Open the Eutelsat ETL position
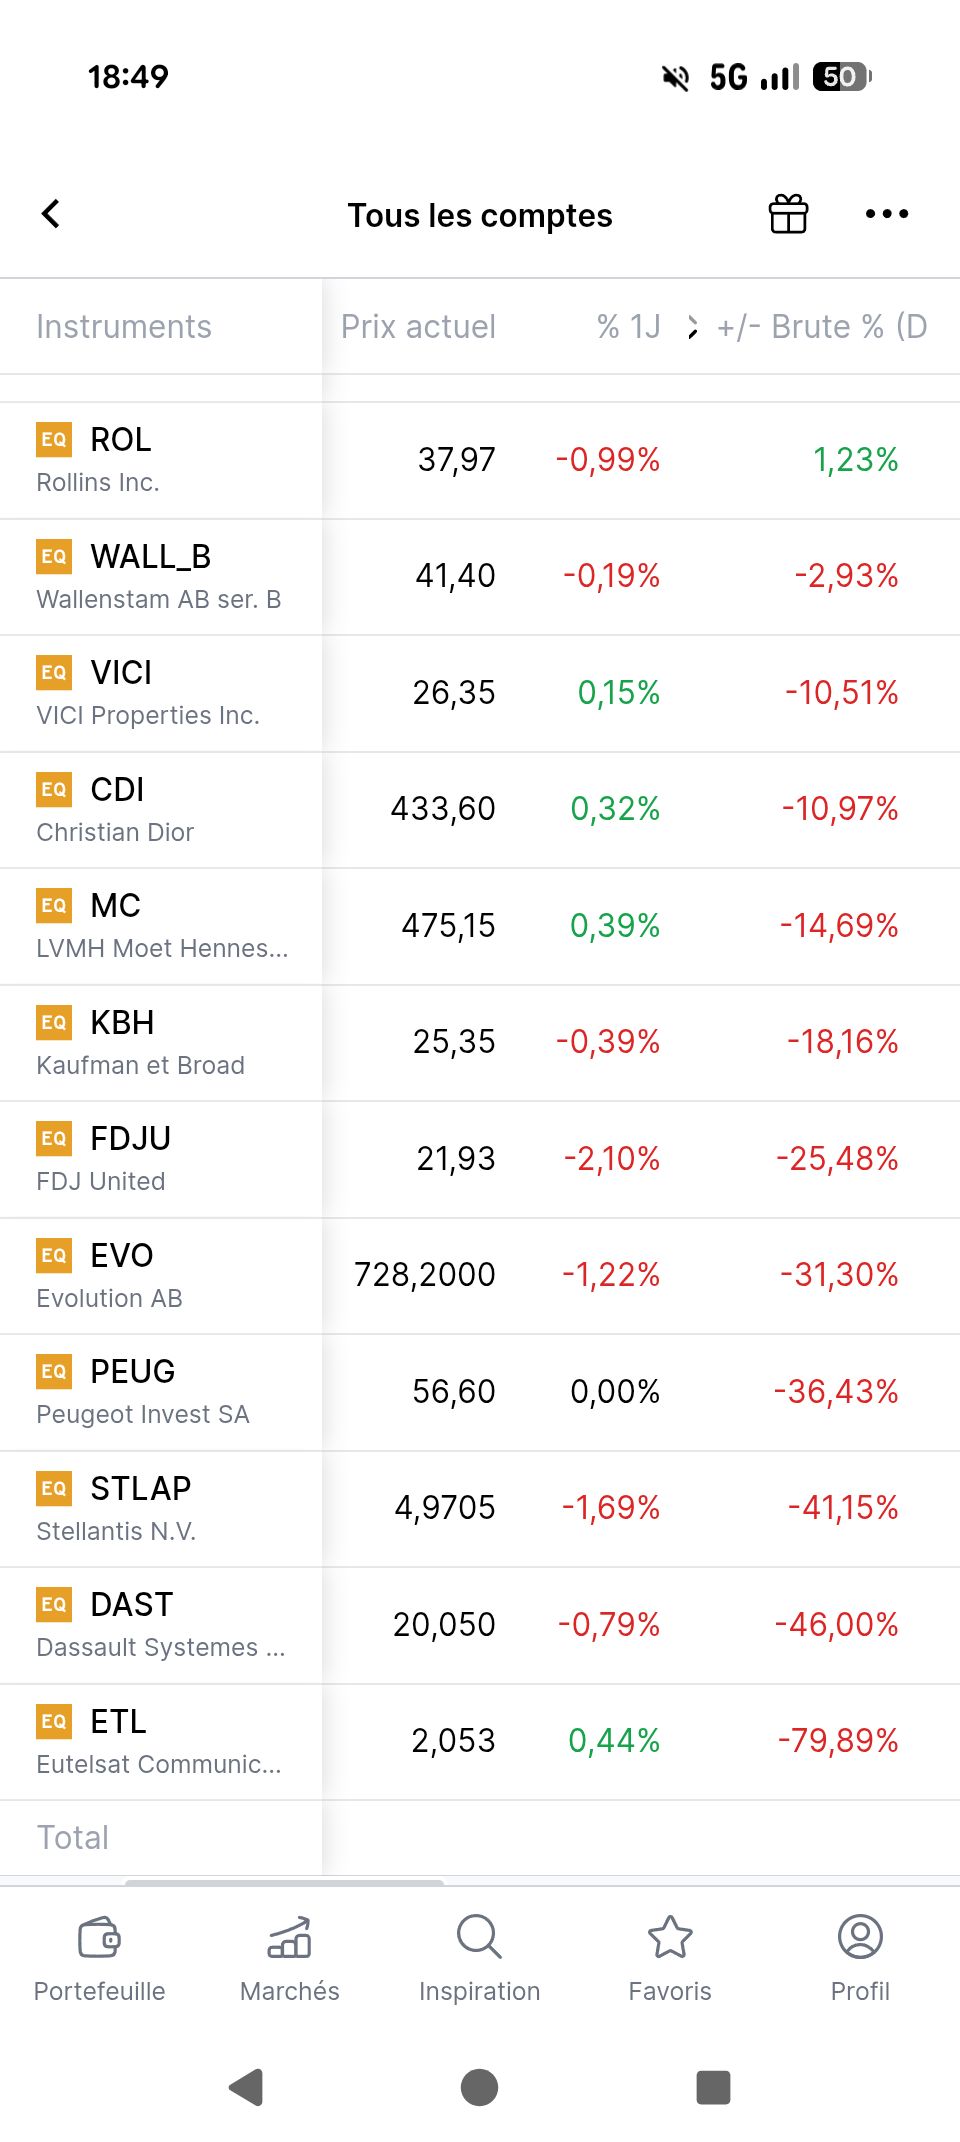This screenshot has height=2142, width=960. click(480, 1741)
